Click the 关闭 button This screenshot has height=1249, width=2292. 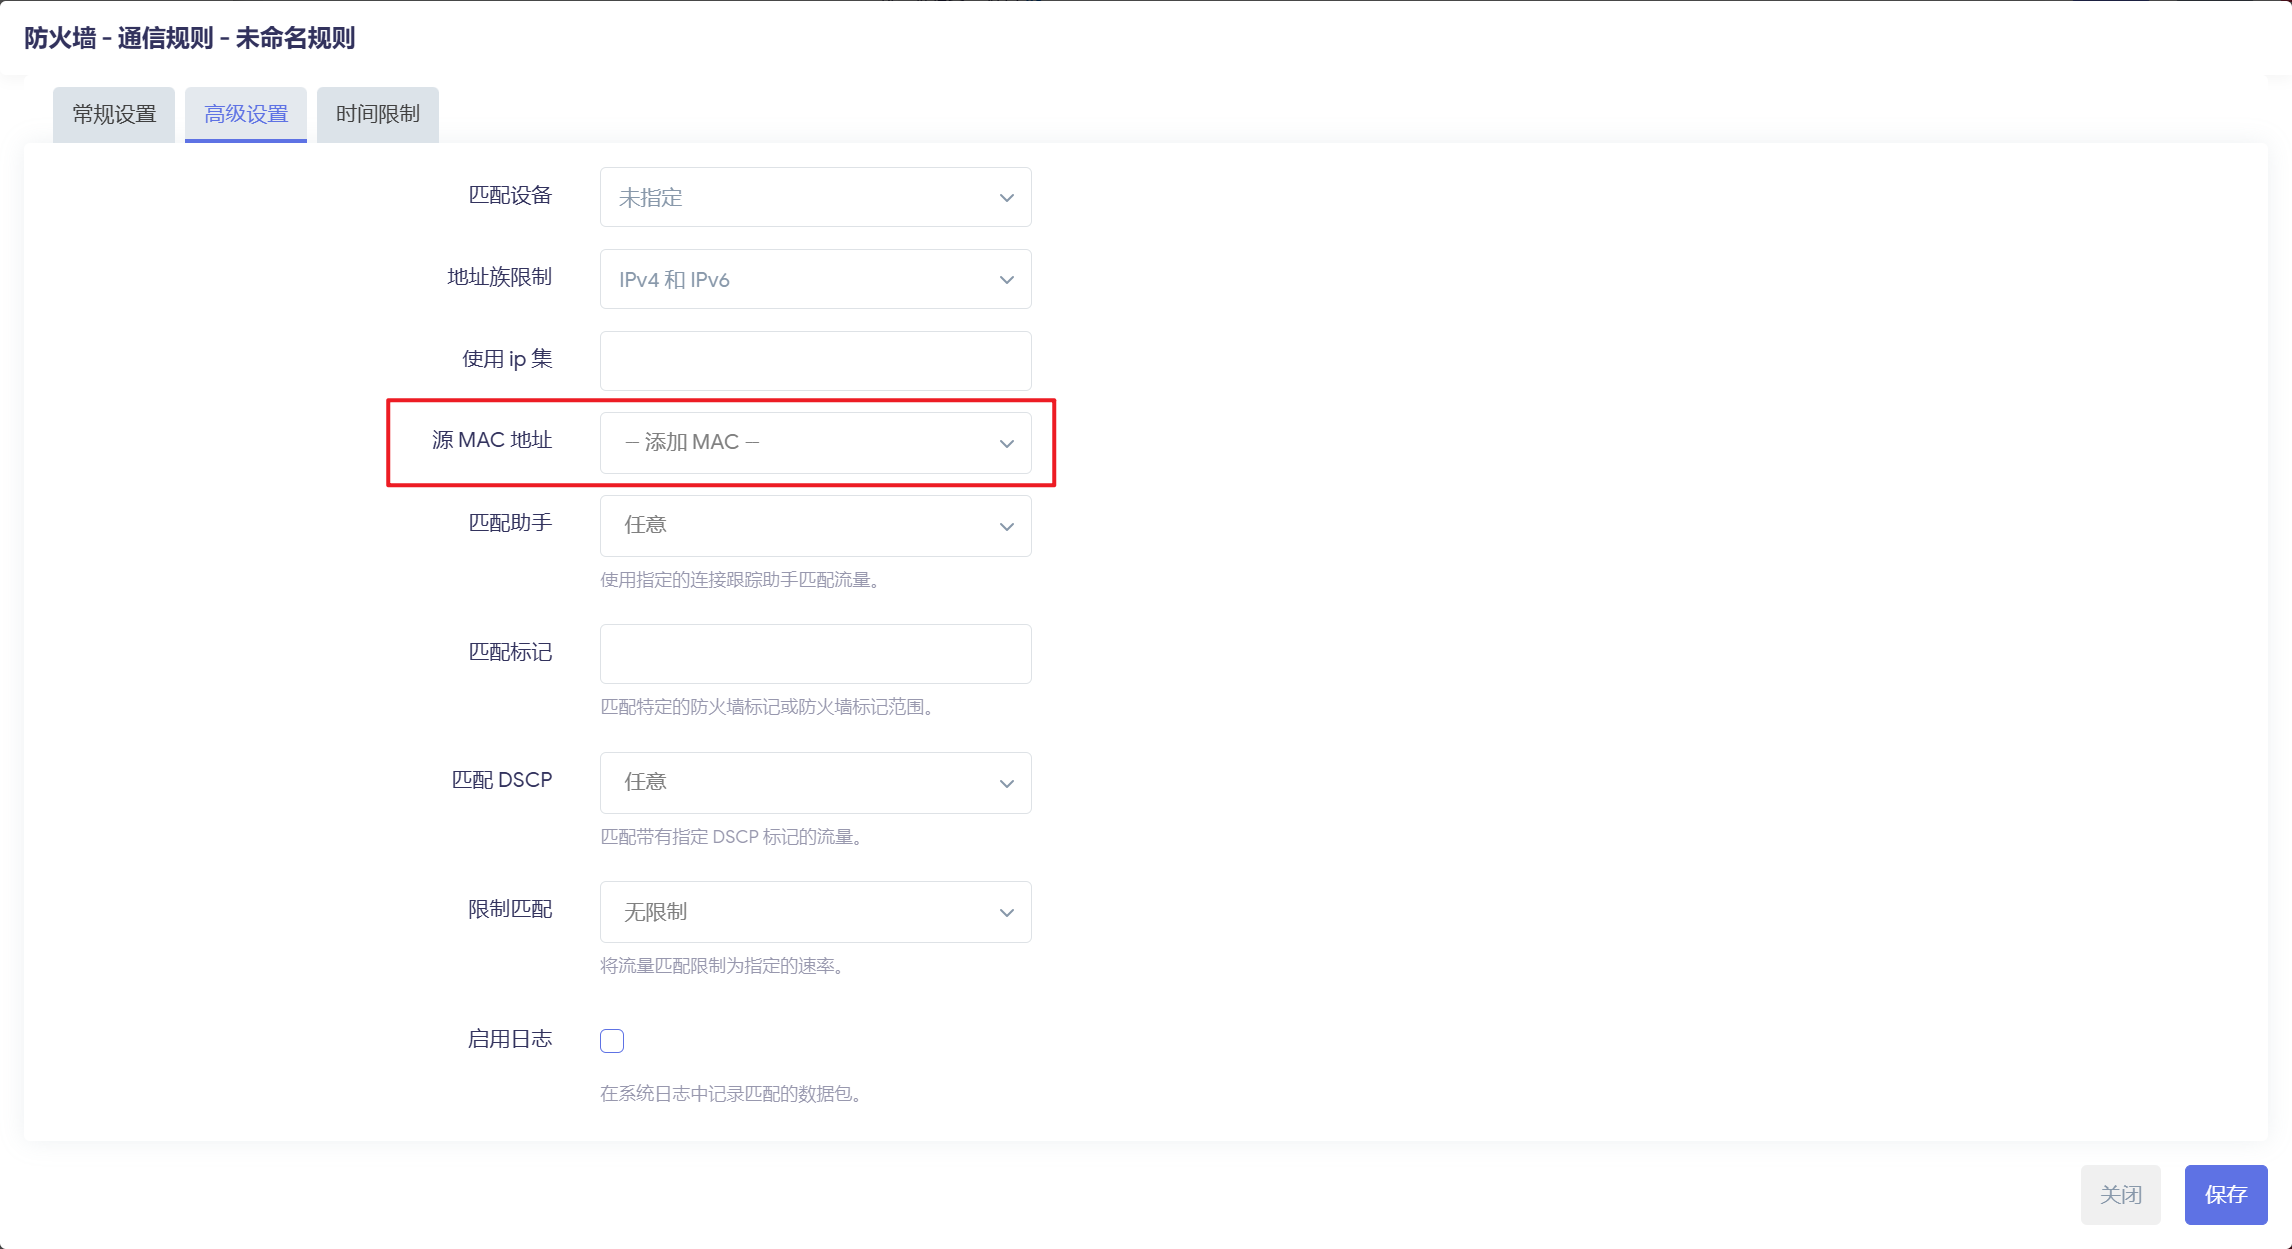pyautogui.click(x=2120, y=1194)
